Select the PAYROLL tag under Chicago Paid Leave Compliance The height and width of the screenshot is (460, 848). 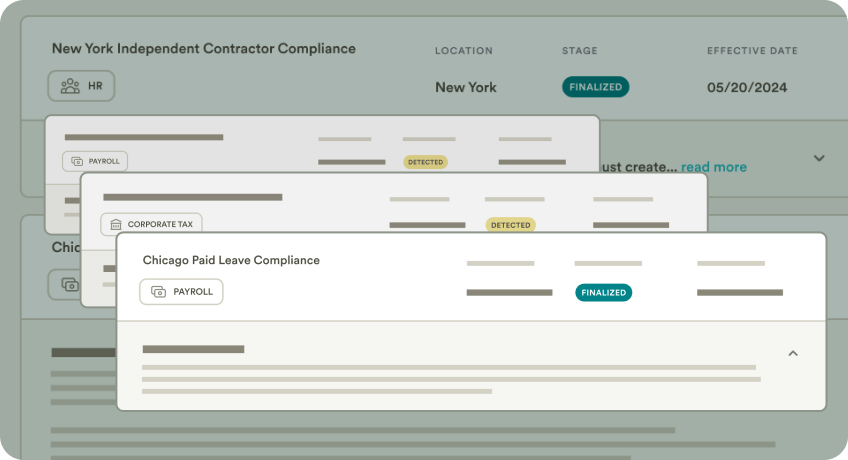pyautogui.click(x=181, y=292)
